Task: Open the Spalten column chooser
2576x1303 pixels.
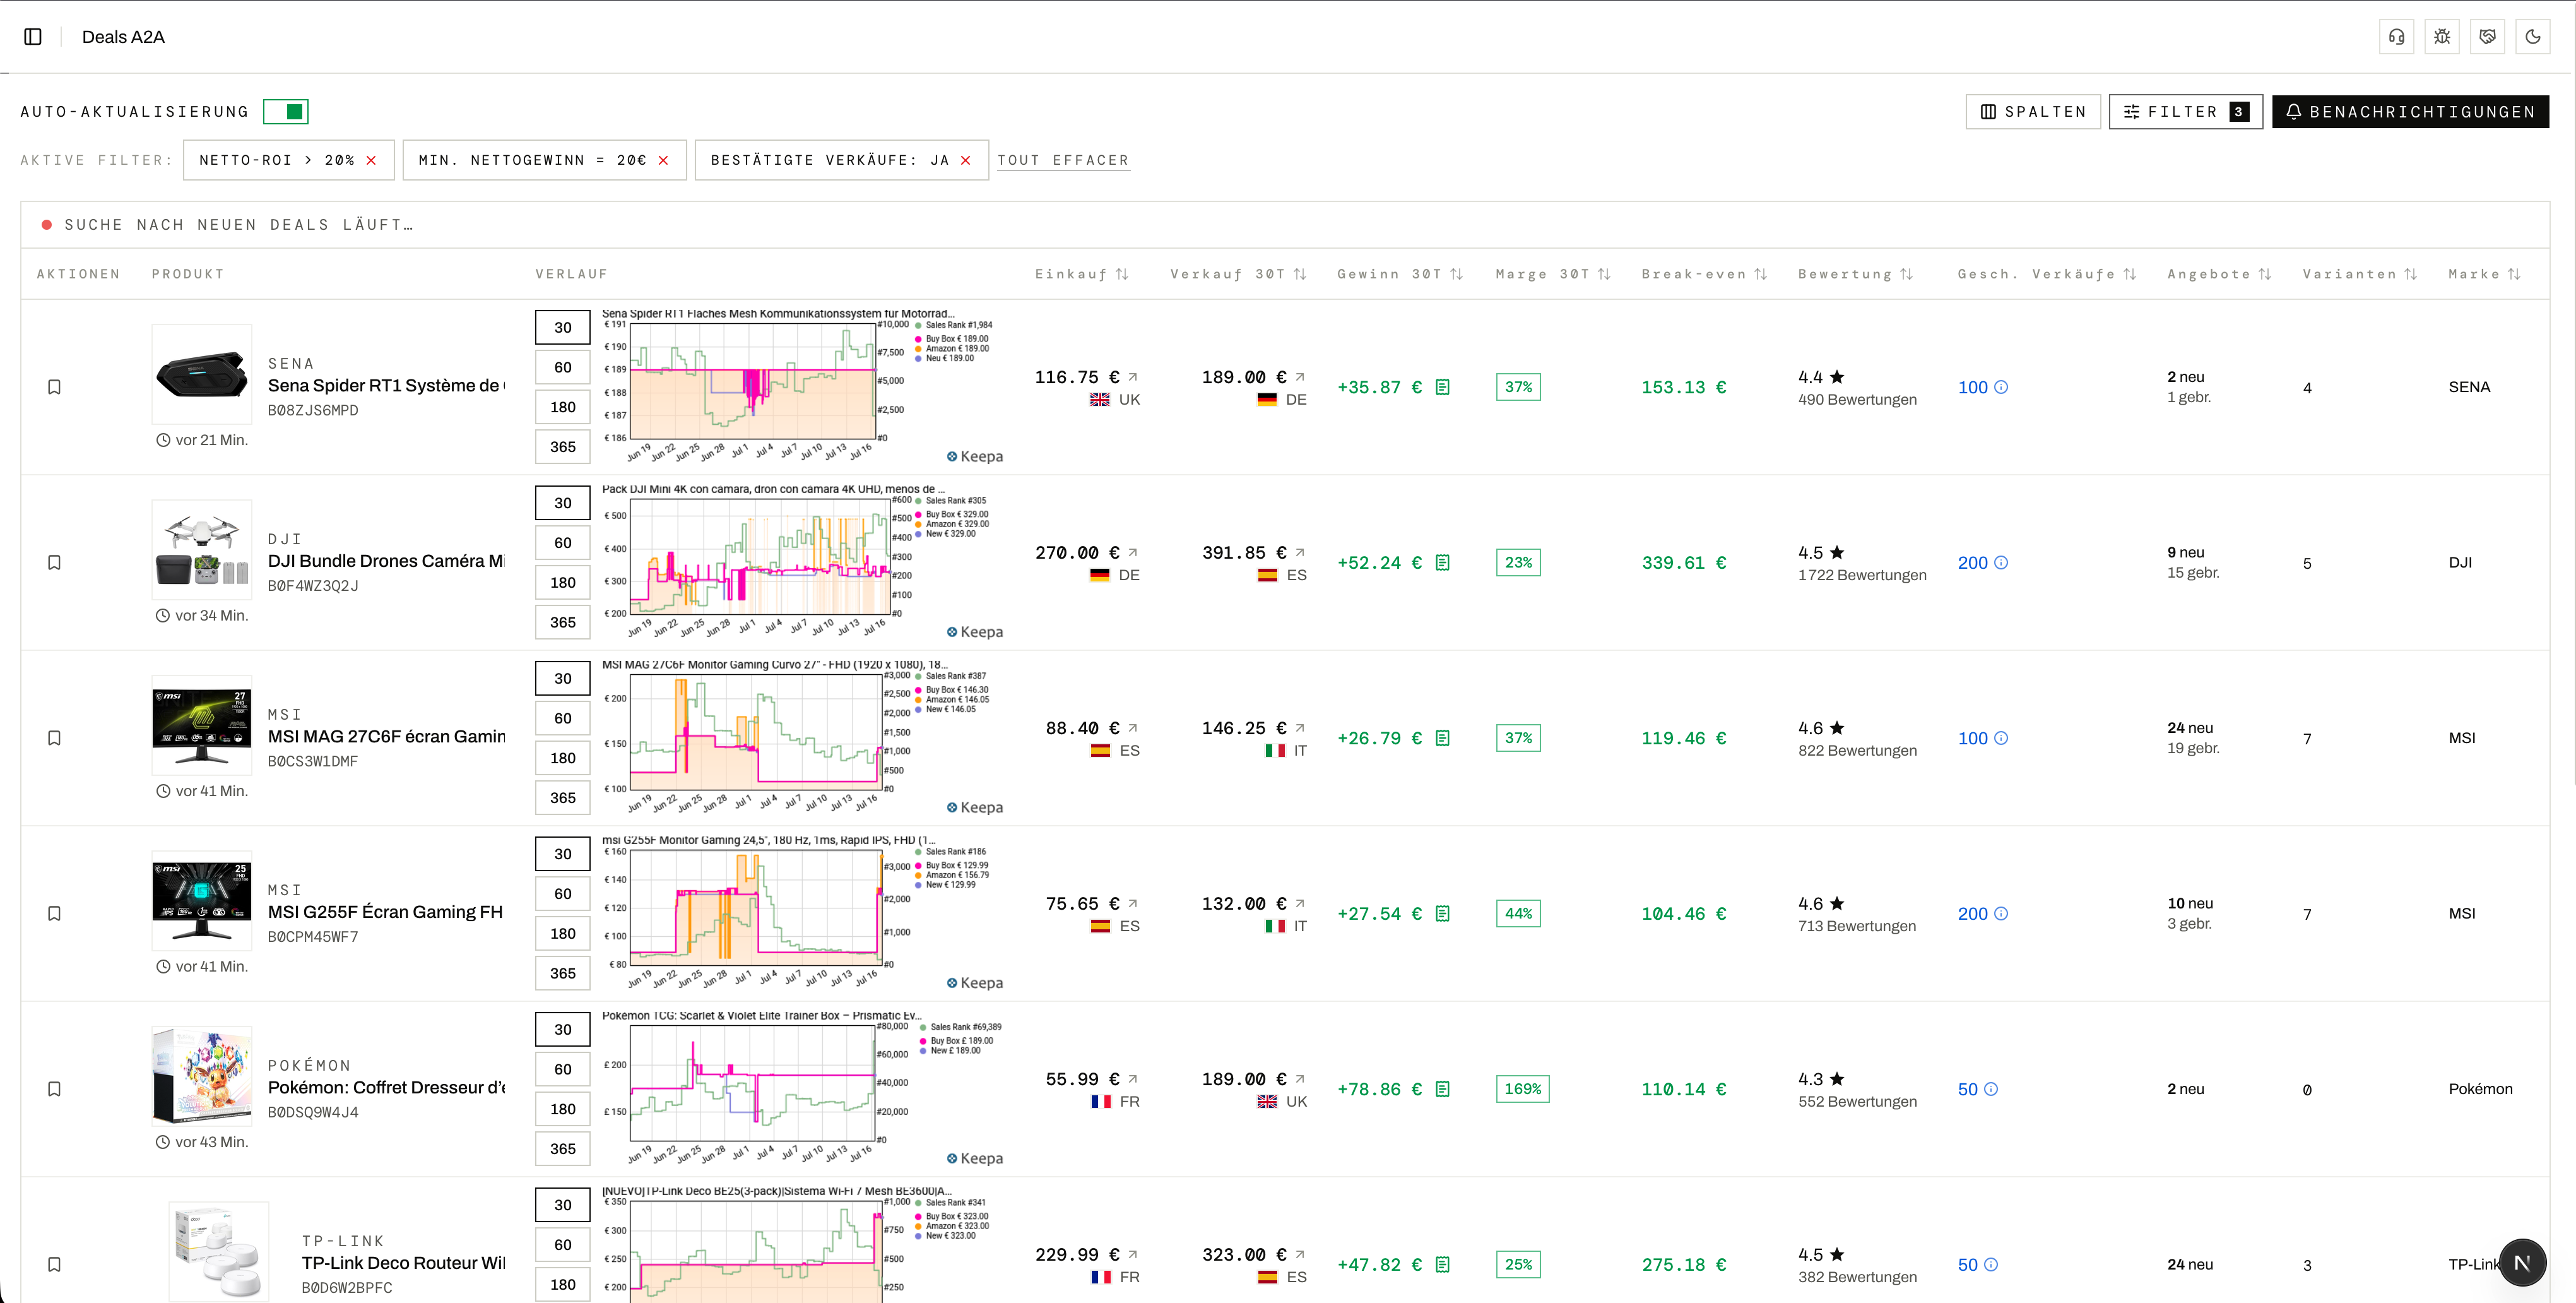Action: pos(2033,112)
